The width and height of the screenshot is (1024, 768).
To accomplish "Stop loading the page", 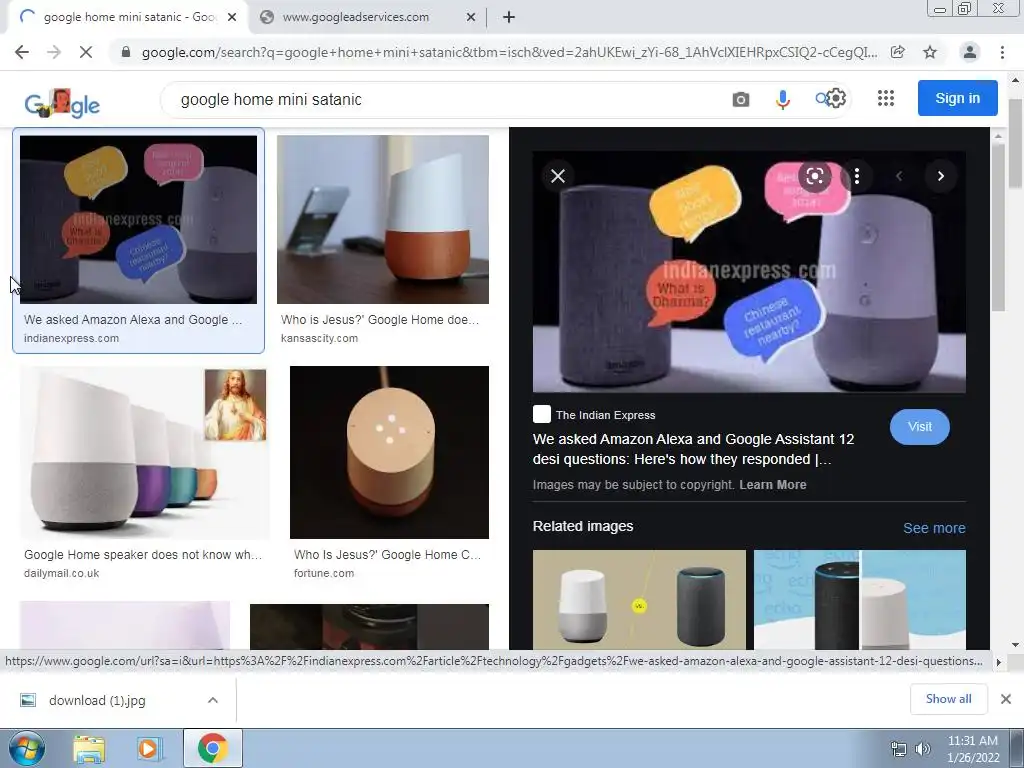I will [x=86, y=52].
